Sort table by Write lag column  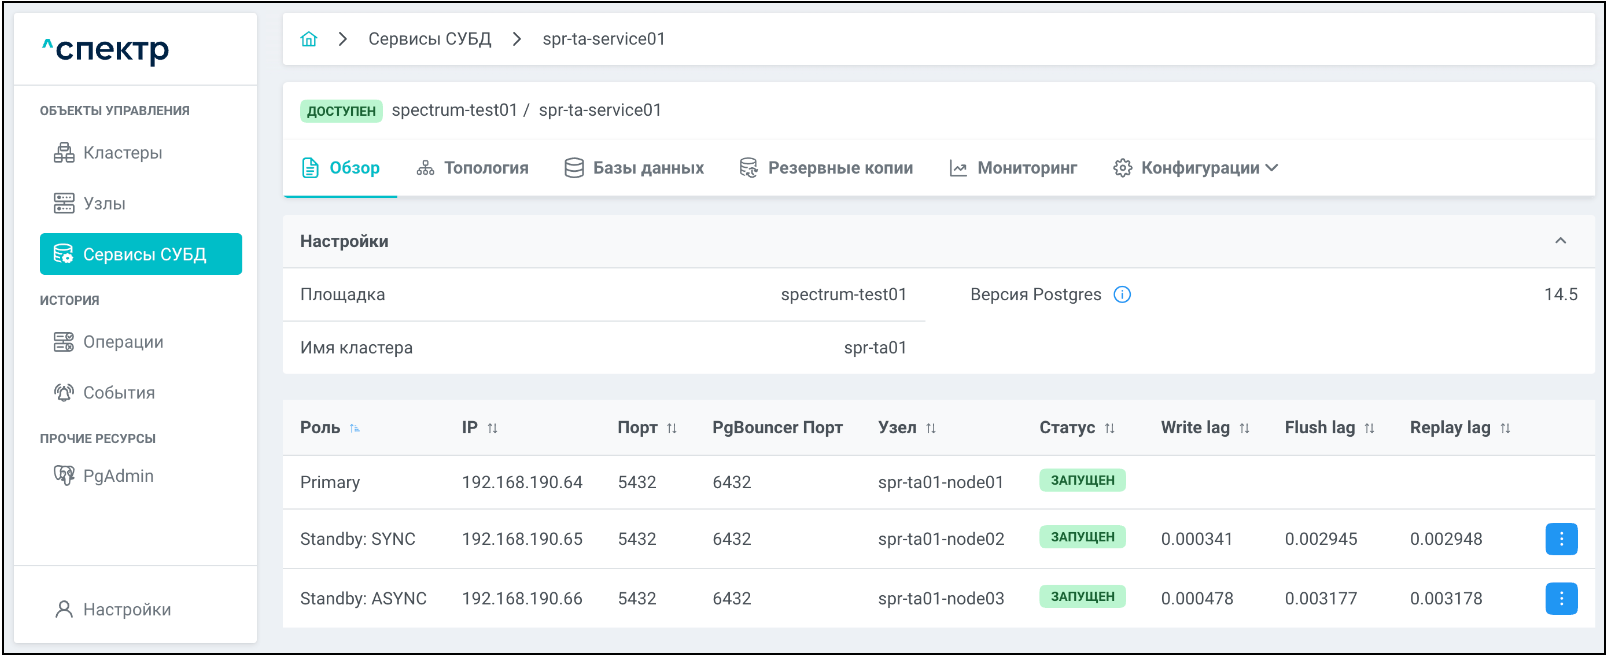pyautogui.click(x=1244, y=428)
